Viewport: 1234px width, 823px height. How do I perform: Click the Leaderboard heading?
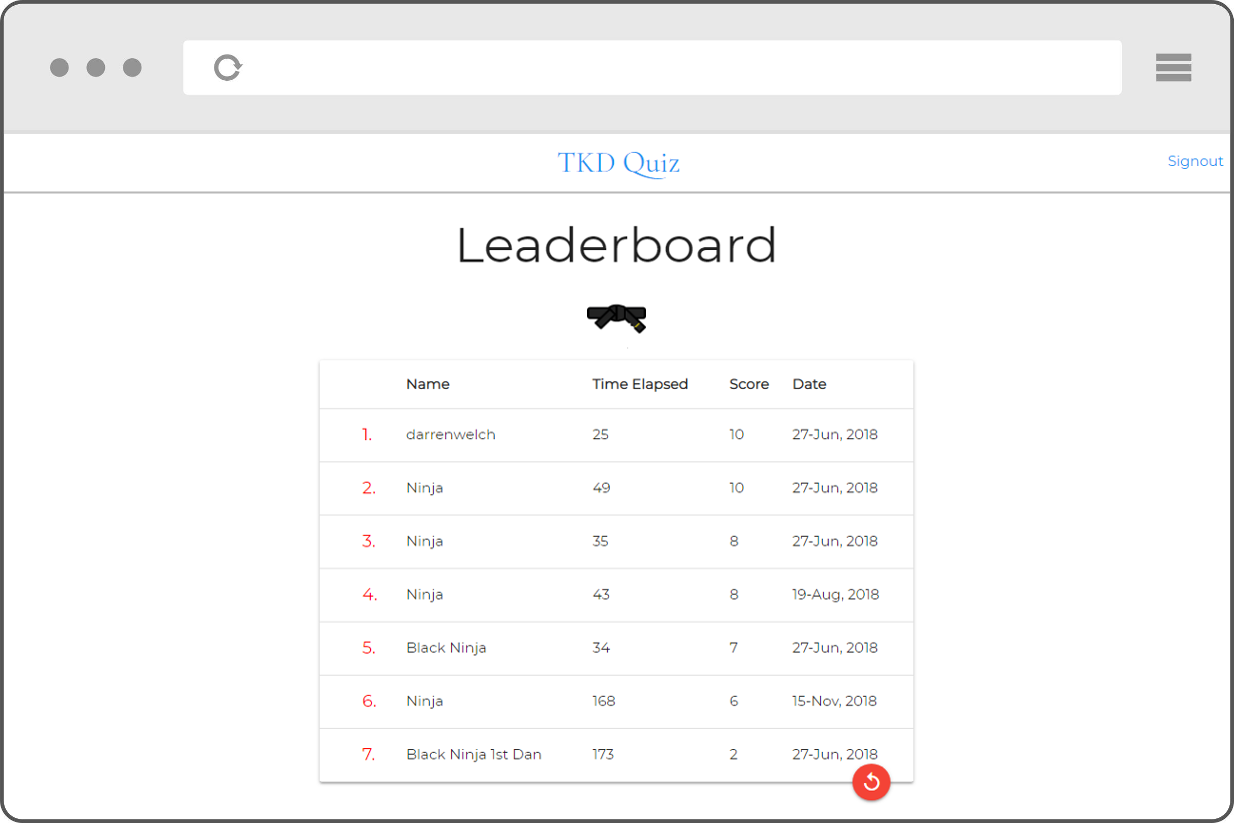click(616, 246)
